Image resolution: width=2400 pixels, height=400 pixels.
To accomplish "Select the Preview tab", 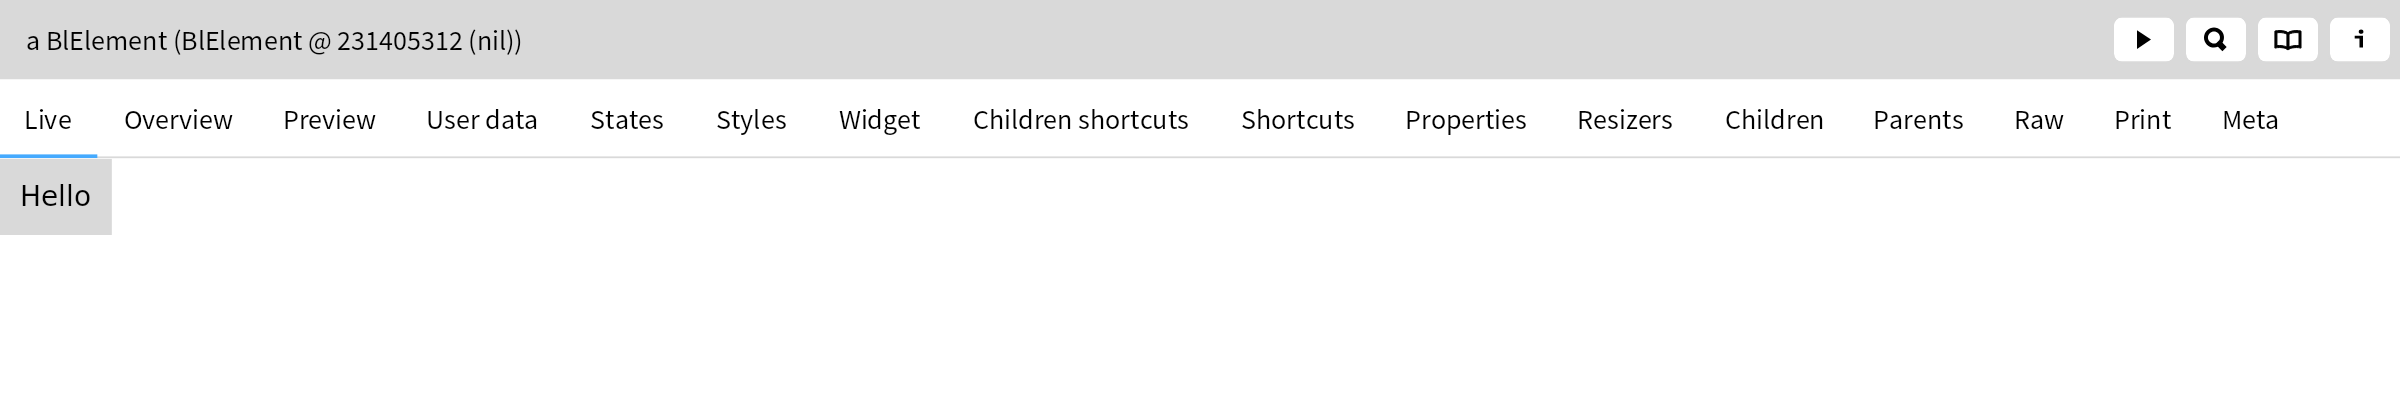I will tap(329, 120).
